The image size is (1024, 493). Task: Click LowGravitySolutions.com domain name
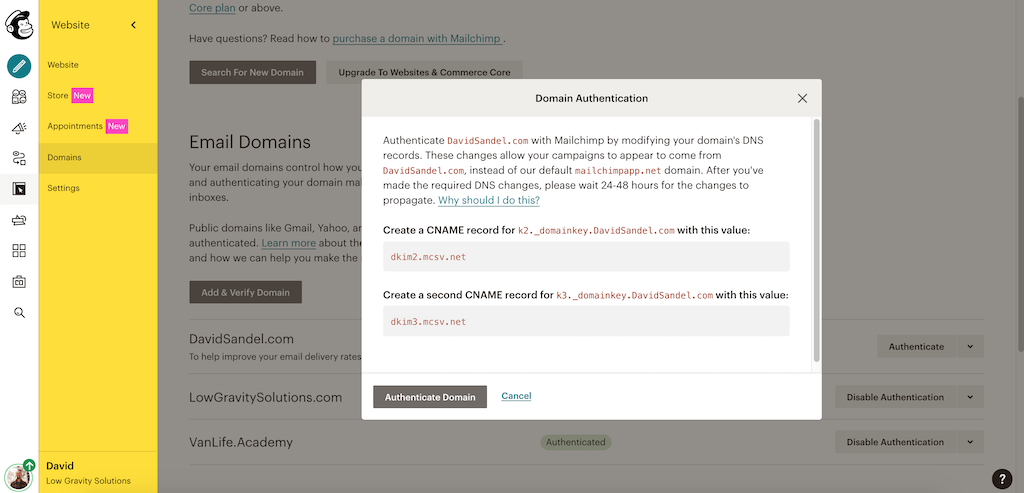pyautogui.click(x=266, y=397)
